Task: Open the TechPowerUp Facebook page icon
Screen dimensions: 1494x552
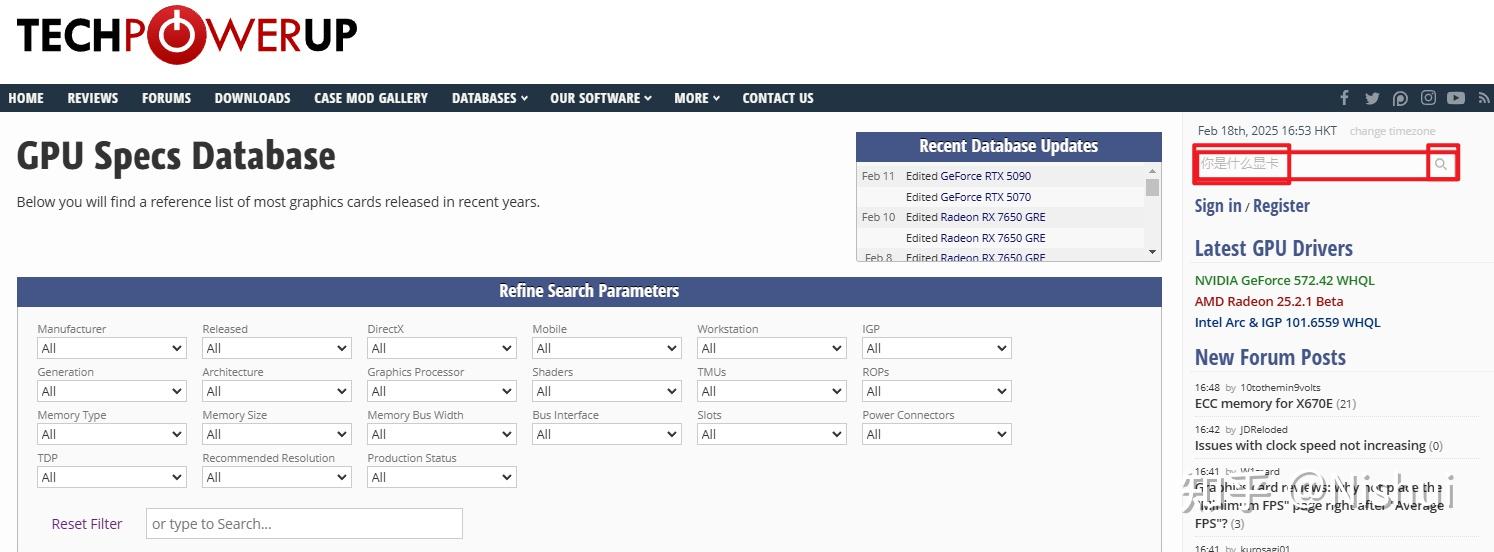Action: click(x=1344, y=98)
